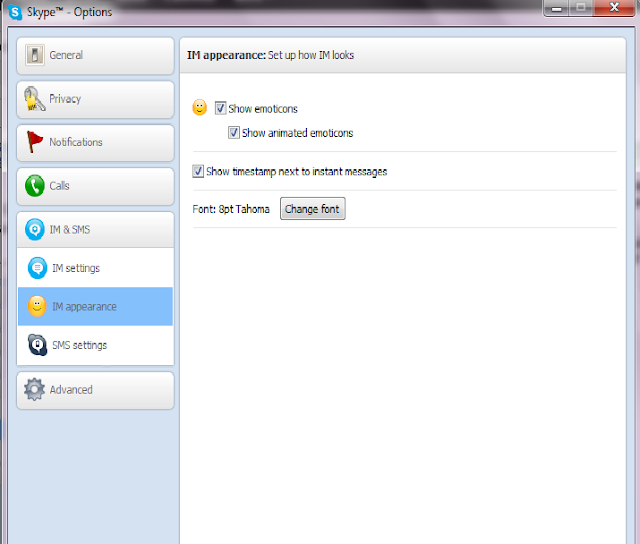
Task: Click the Font: 8pt Tahoma label
Action: coord(231,209)
